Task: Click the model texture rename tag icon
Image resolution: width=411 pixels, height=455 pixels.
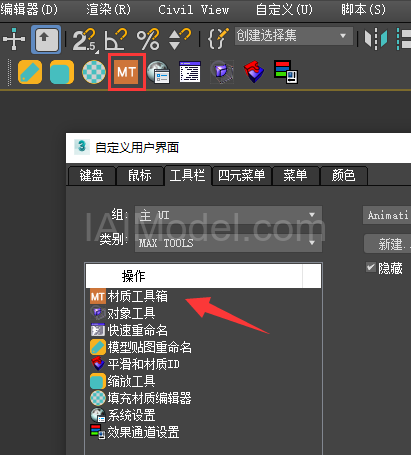Action: 30,72
